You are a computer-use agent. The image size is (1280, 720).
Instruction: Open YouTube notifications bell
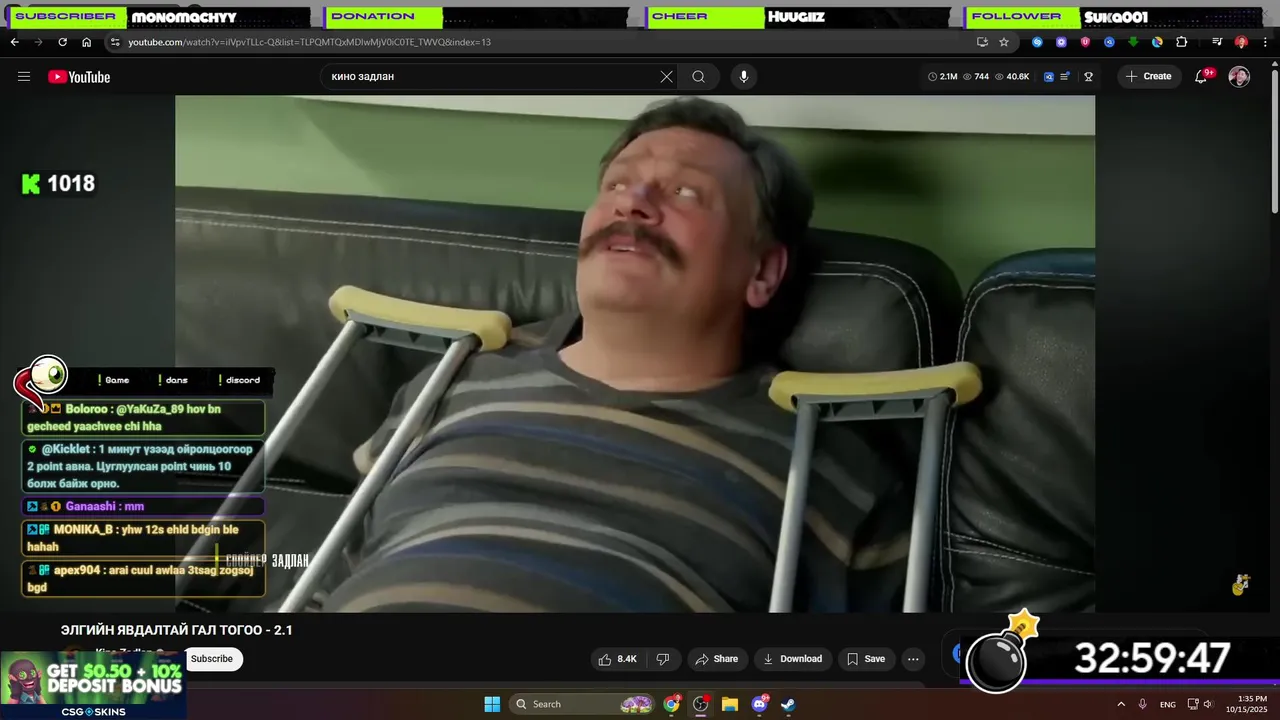coord(1203,77)
